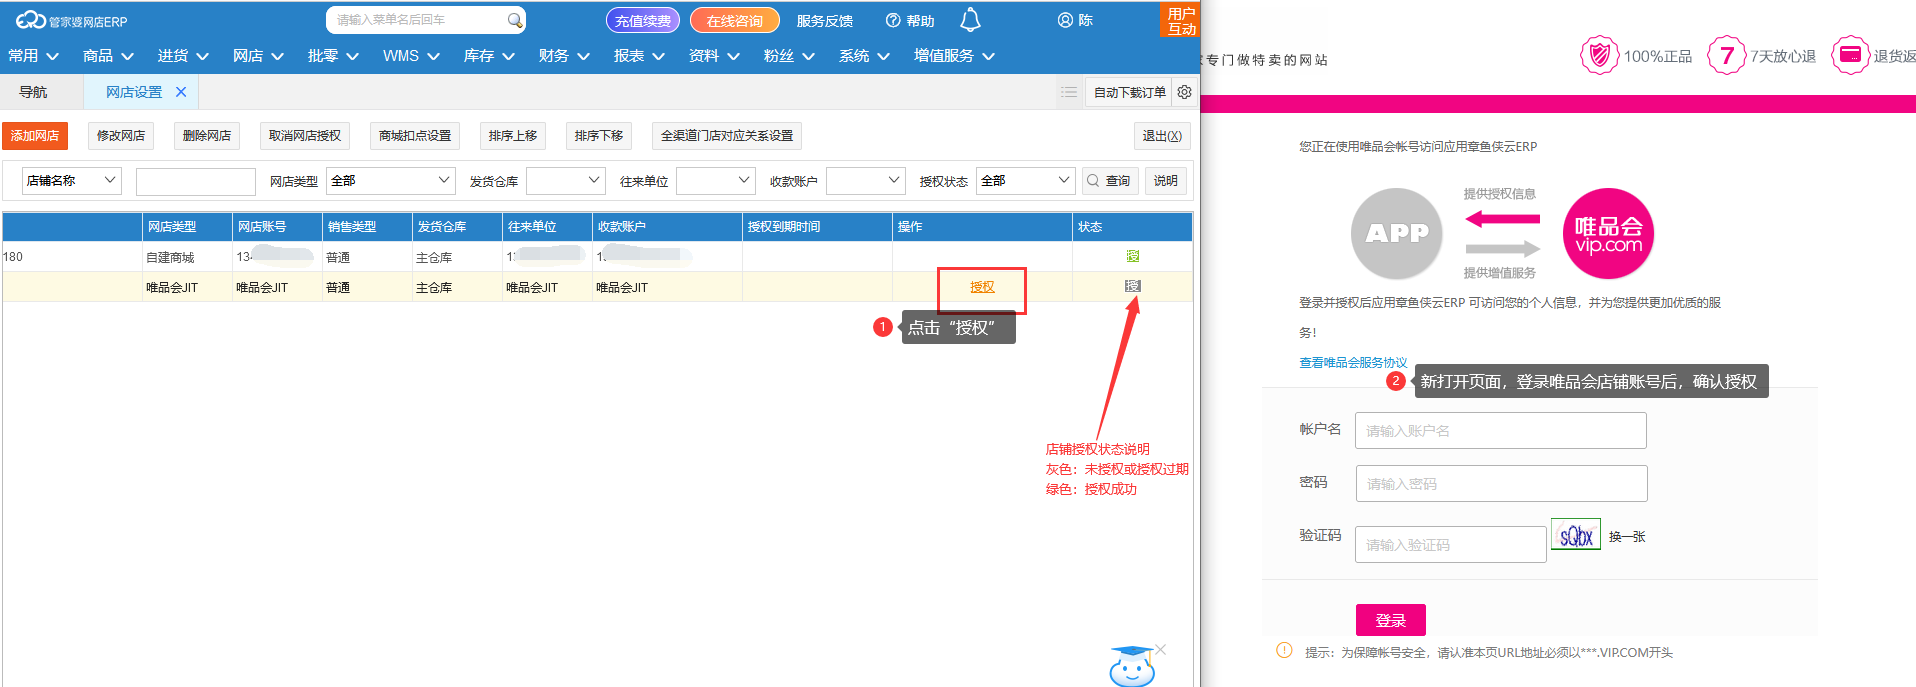Click the 授权 link in 唯品会JIT row
Viewport: 1916px width, 687px height.
(x=982, y=288)
